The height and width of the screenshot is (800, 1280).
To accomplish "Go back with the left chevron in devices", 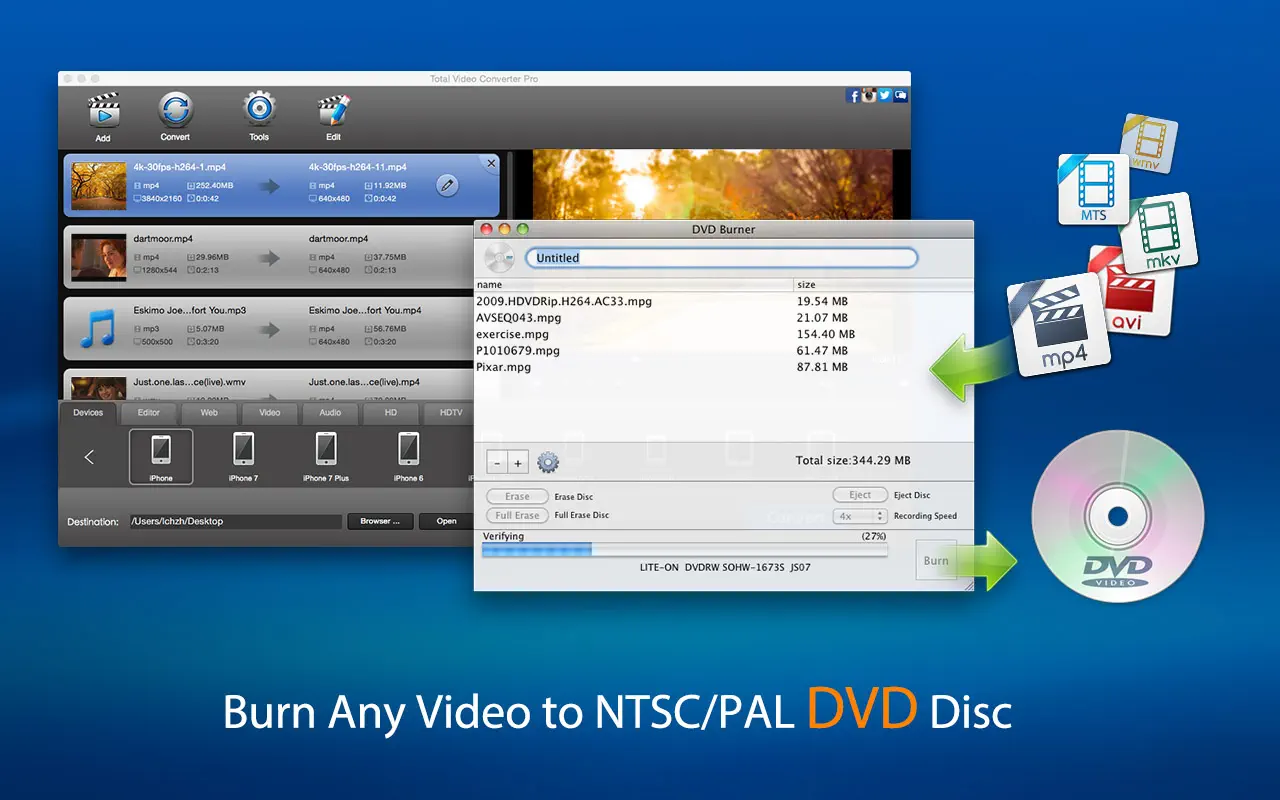I will (x=89, y=457).
